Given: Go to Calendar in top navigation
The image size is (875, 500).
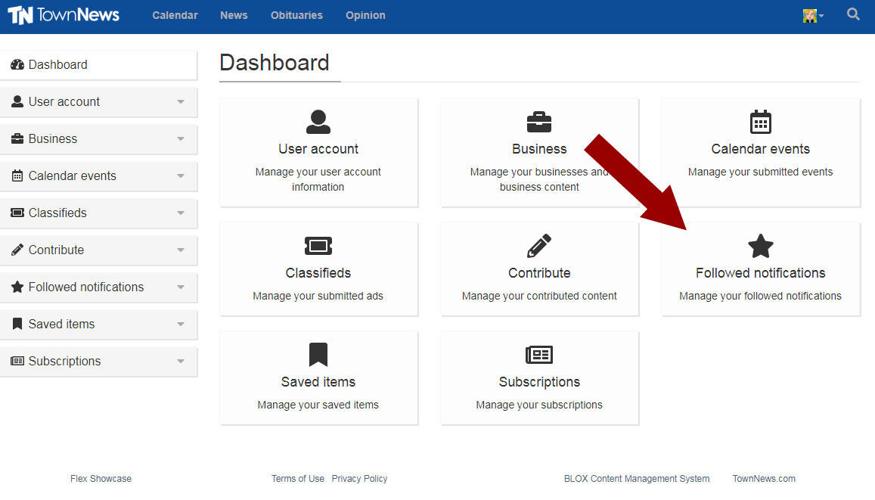Looking at the screenshot, I should pos(175,16).
